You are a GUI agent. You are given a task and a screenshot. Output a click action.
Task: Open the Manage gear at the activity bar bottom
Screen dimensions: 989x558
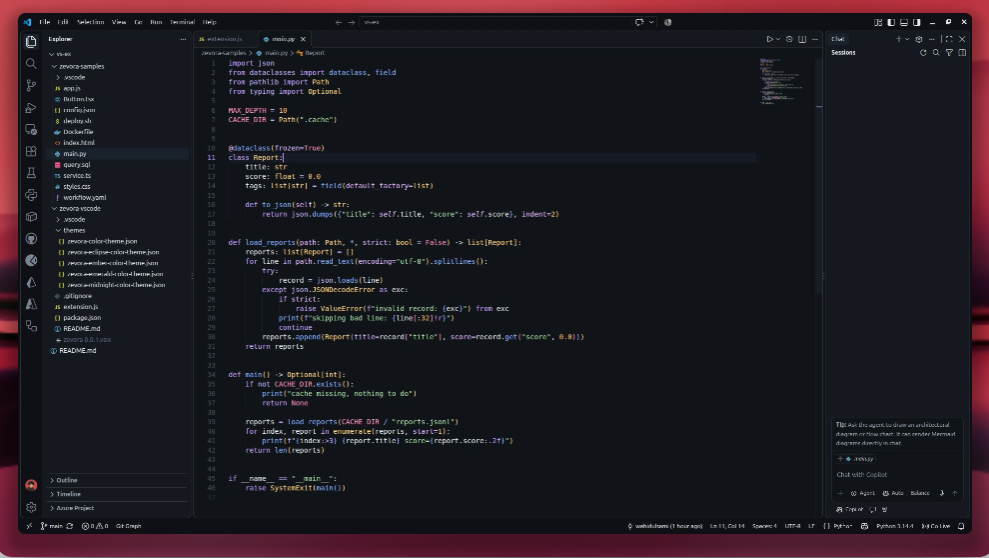31,507
